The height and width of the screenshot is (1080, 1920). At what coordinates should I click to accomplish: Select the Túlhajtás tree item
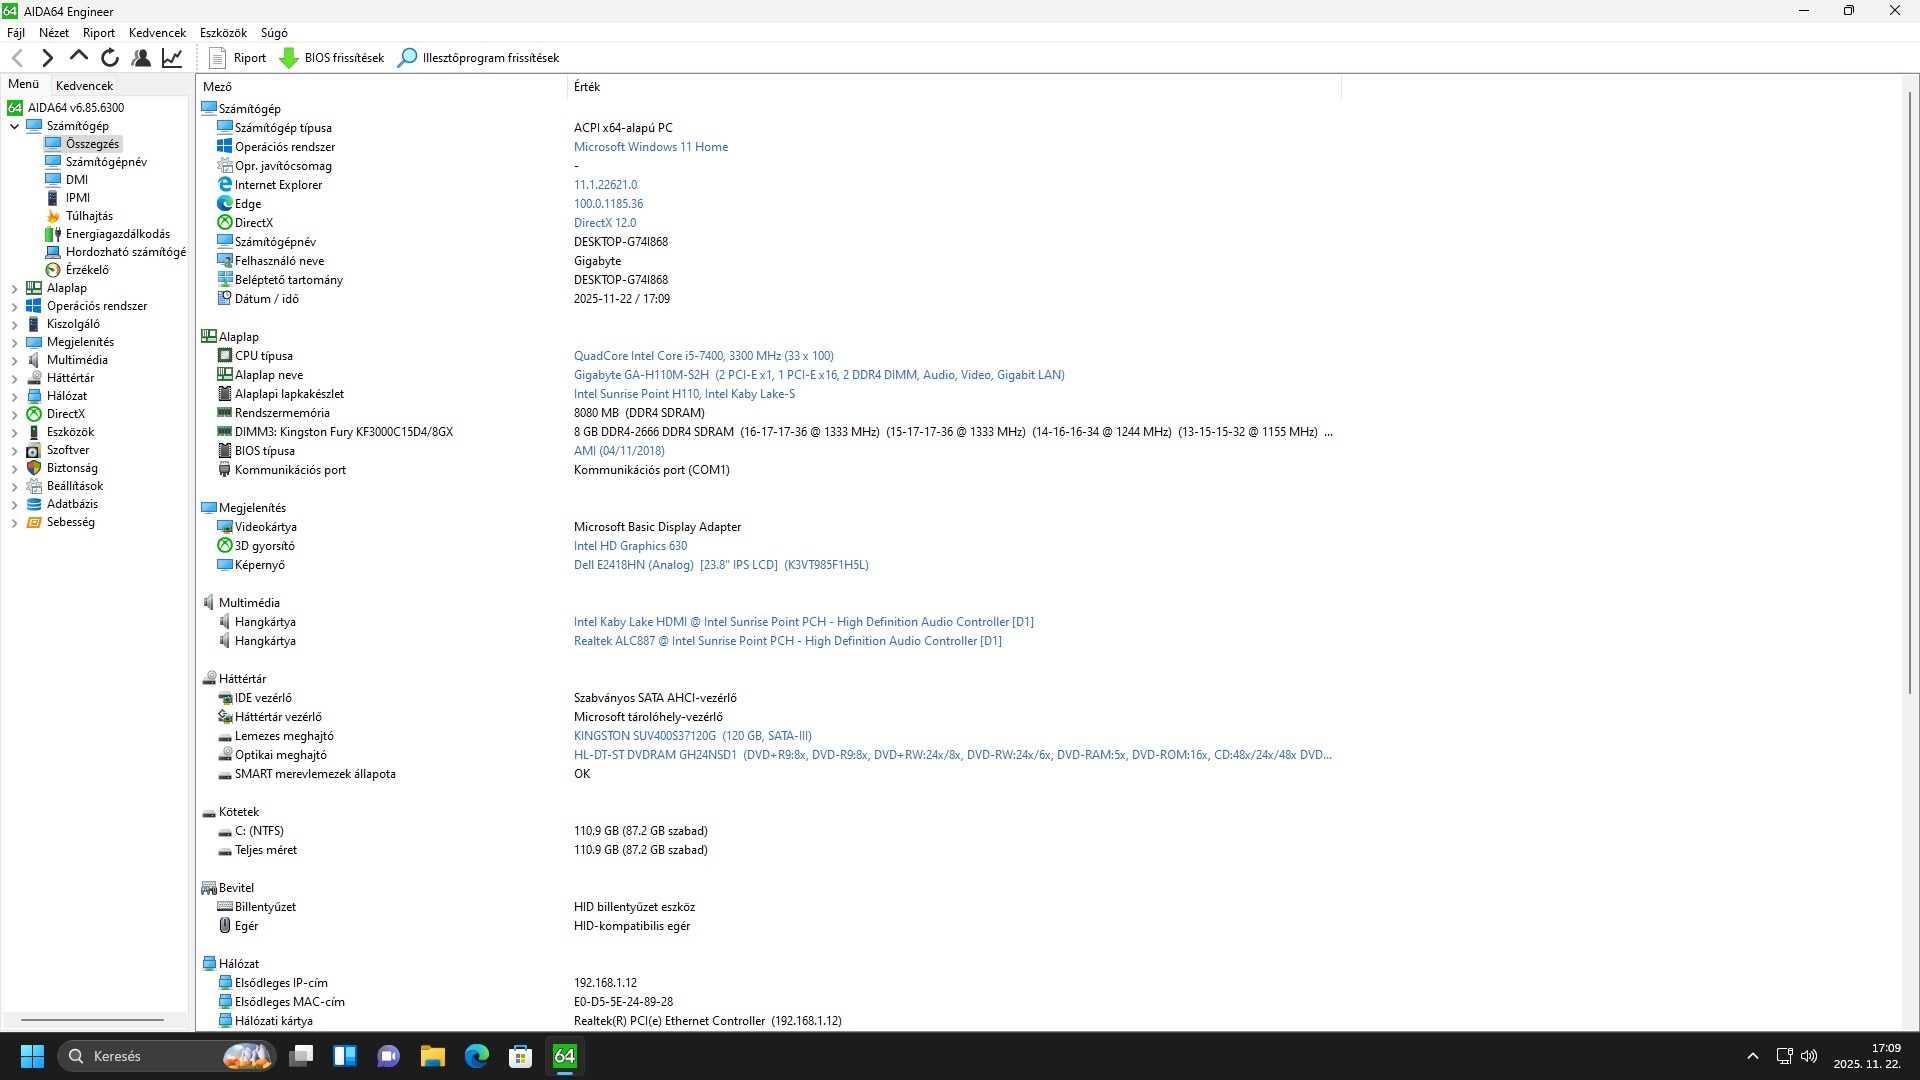tap(89, 216)
